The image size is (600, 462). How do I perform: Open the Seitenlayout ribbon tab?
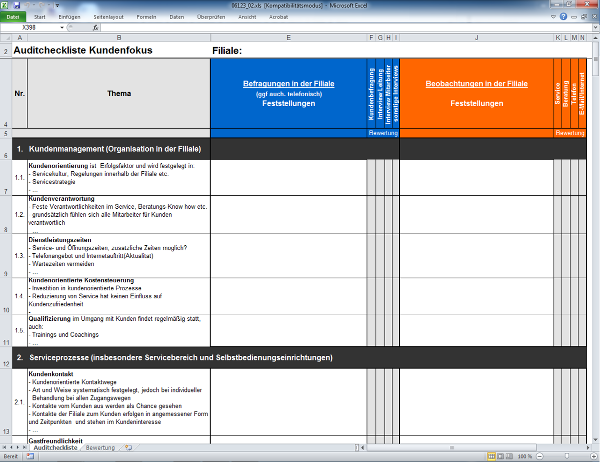[108, 17]
